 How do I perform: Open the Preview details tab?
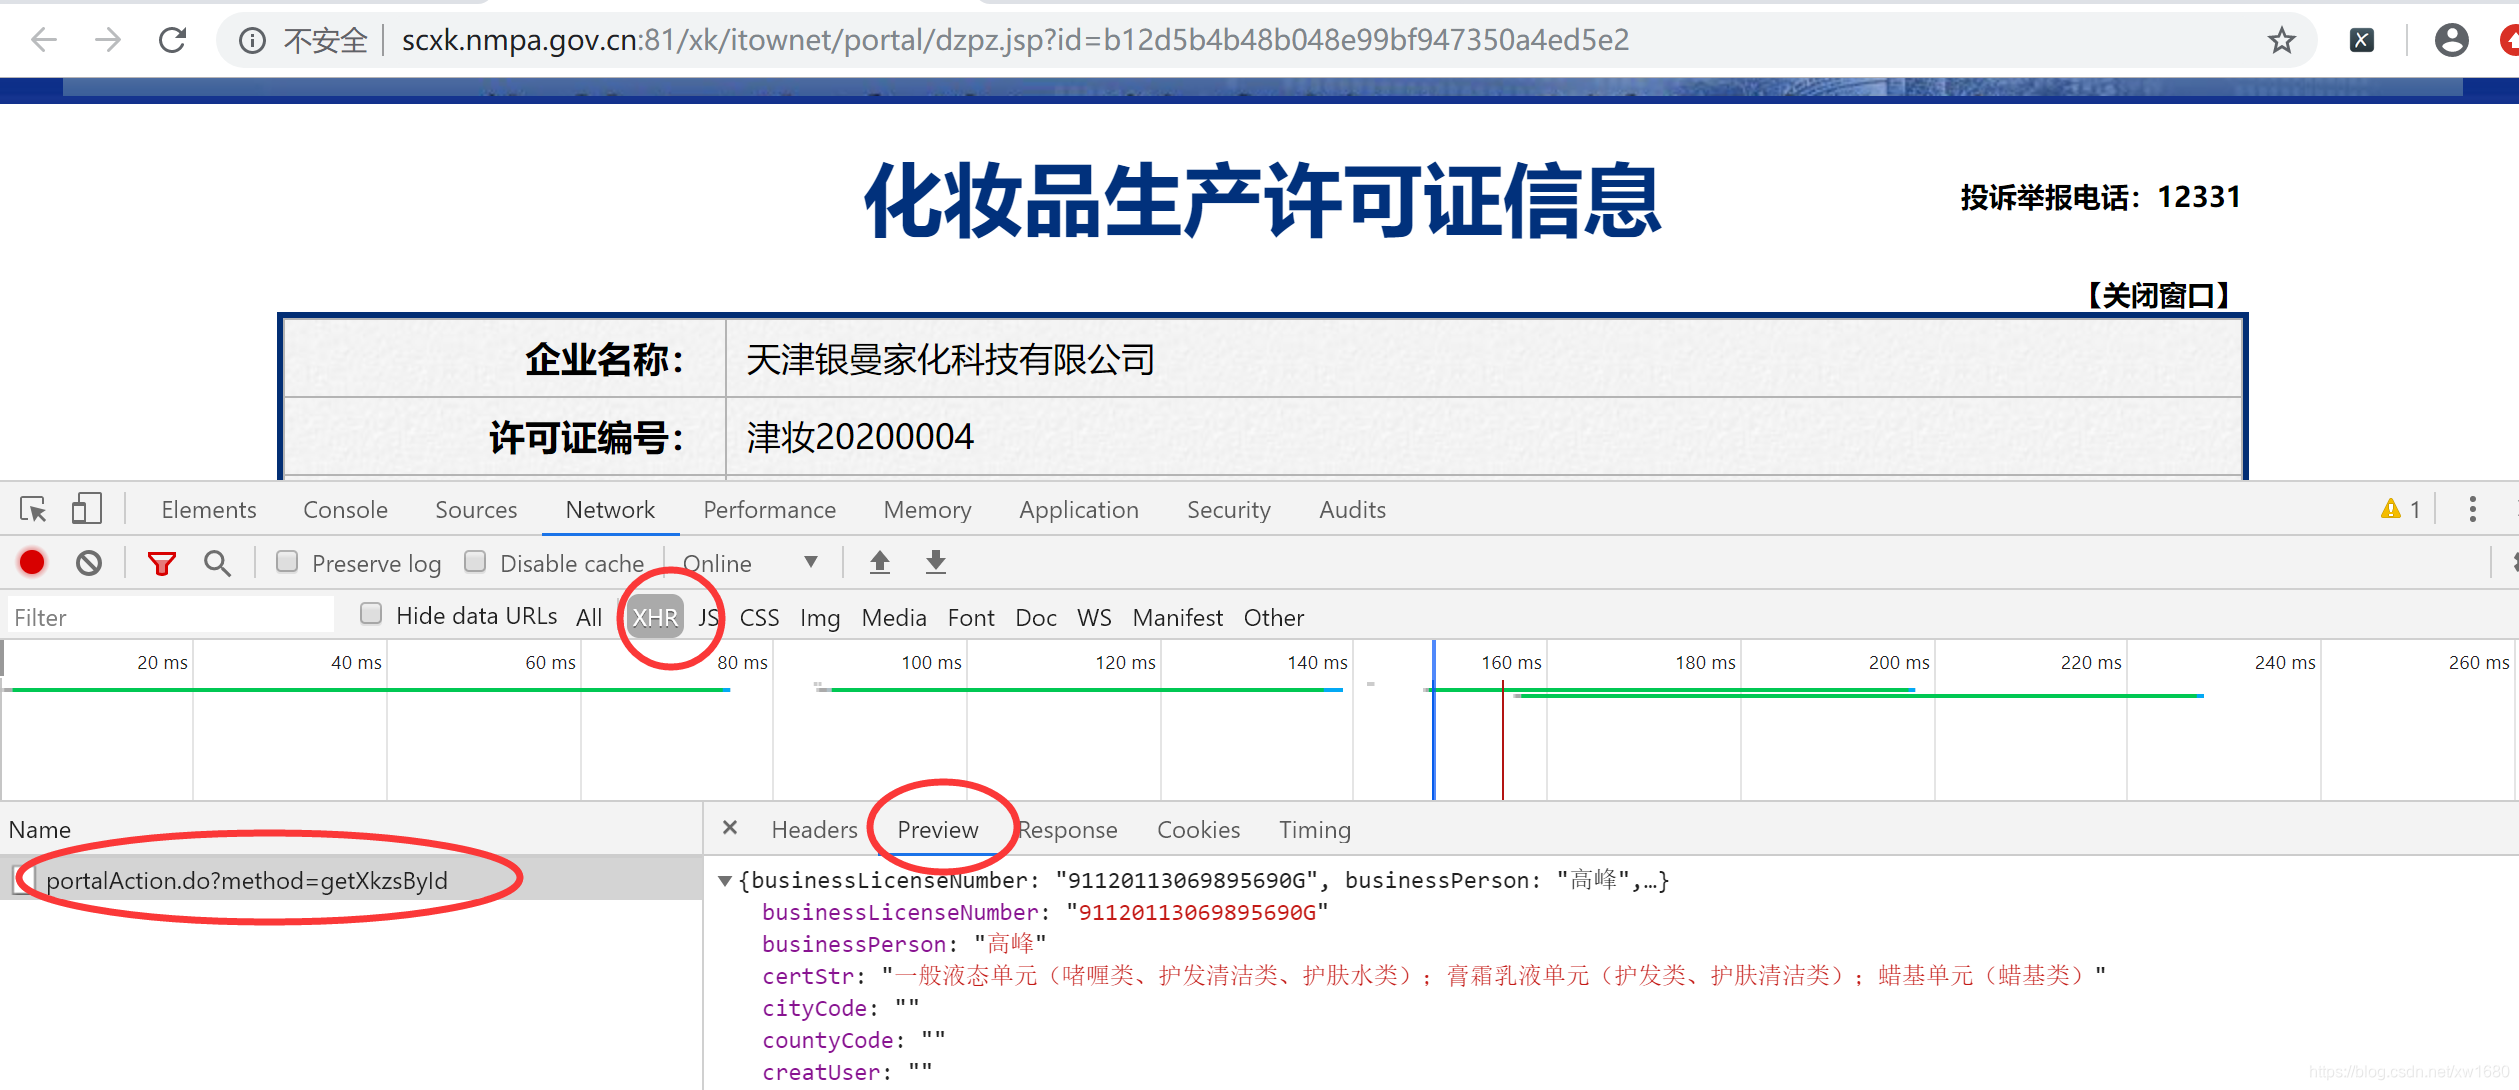tap(937, 830)
